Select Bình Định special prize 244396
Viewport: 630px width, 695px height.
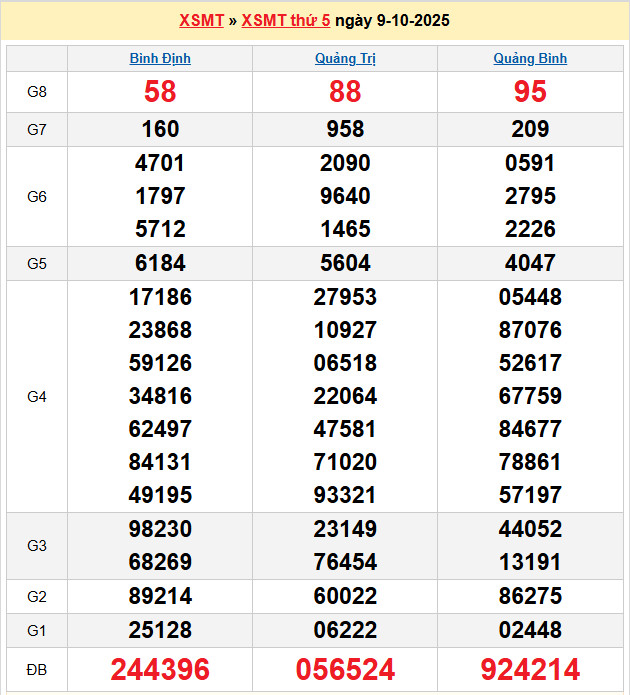pos(160,670)
